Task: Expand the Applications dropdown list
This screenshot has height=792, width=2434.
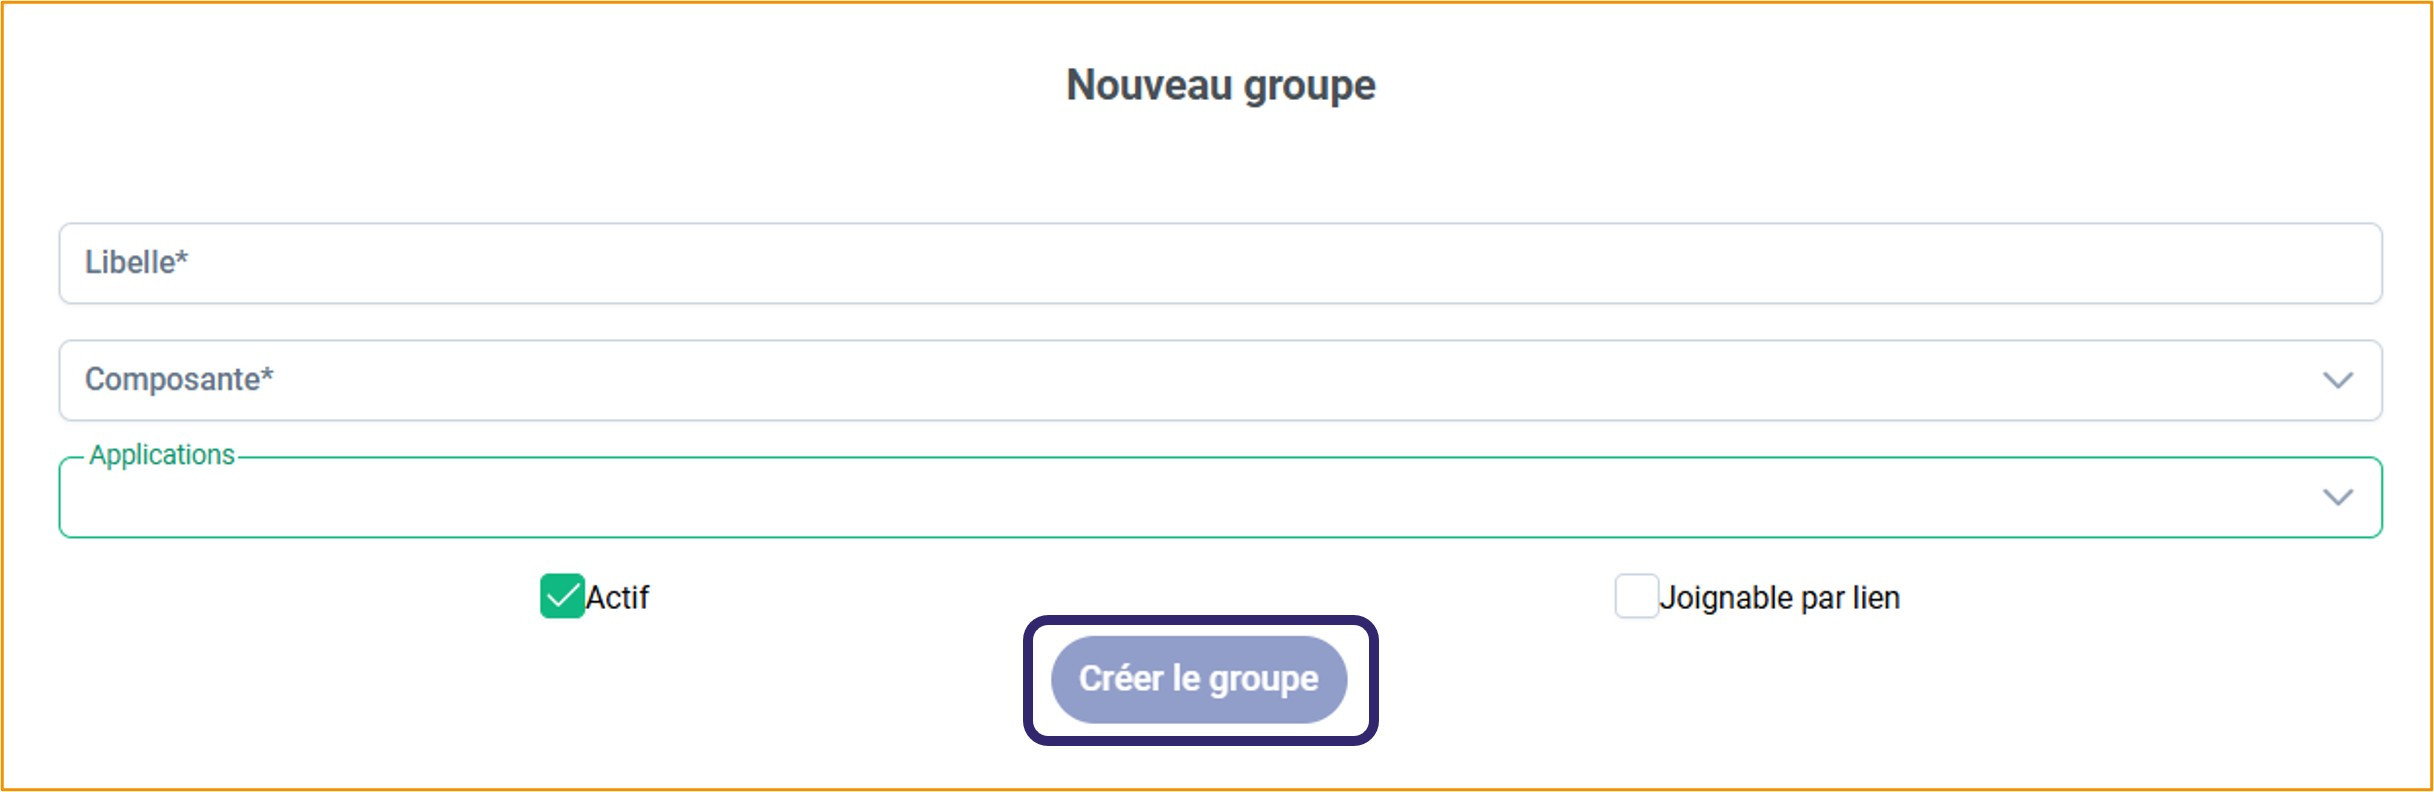Action: coord(1220,497)
